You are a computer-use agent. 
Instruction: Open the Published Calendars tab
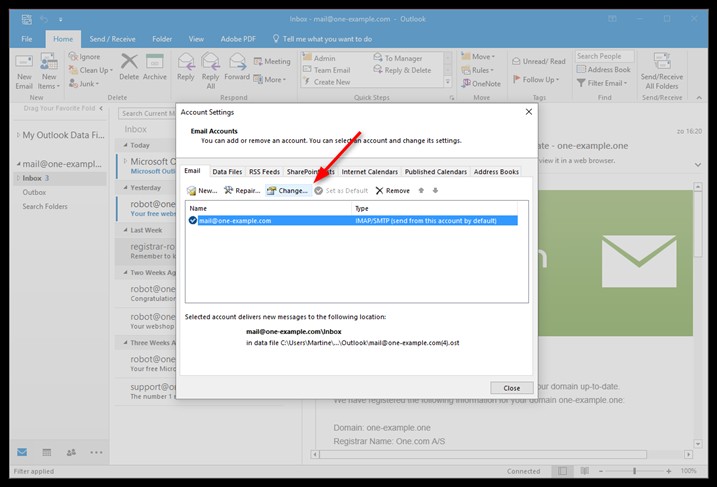coord(436,171)
